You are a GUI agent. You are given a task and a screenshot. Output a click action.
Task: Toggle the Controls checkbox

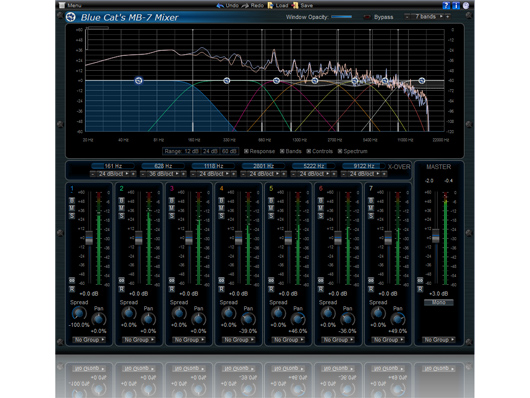[x=309, y=151]
